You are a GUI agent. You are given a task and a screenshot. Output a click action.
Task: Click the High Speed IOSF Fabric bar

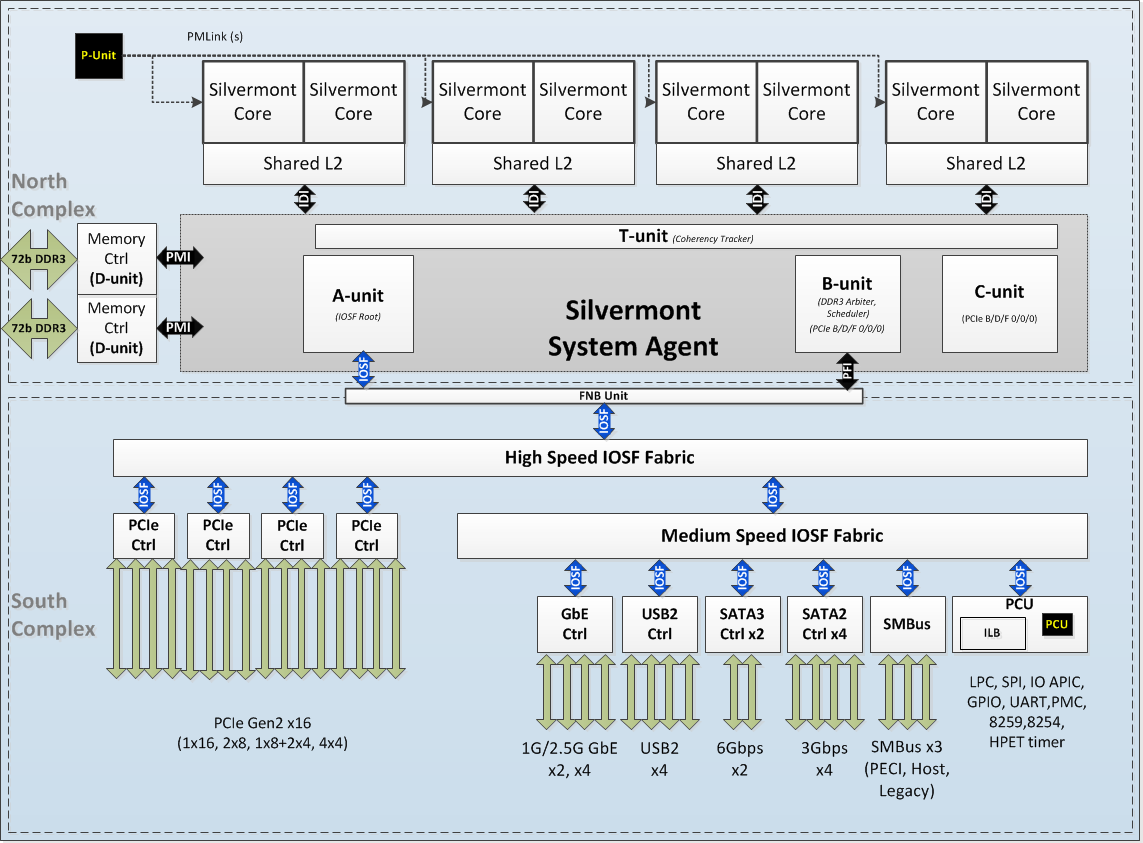pyautogui.click(x=600, y=458)
